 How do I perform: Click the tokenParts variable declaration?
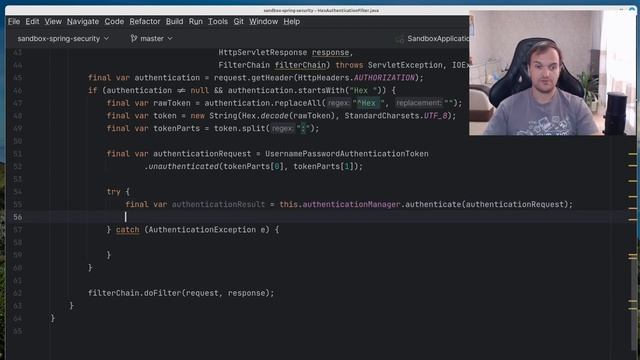click(x=176, y=129)
